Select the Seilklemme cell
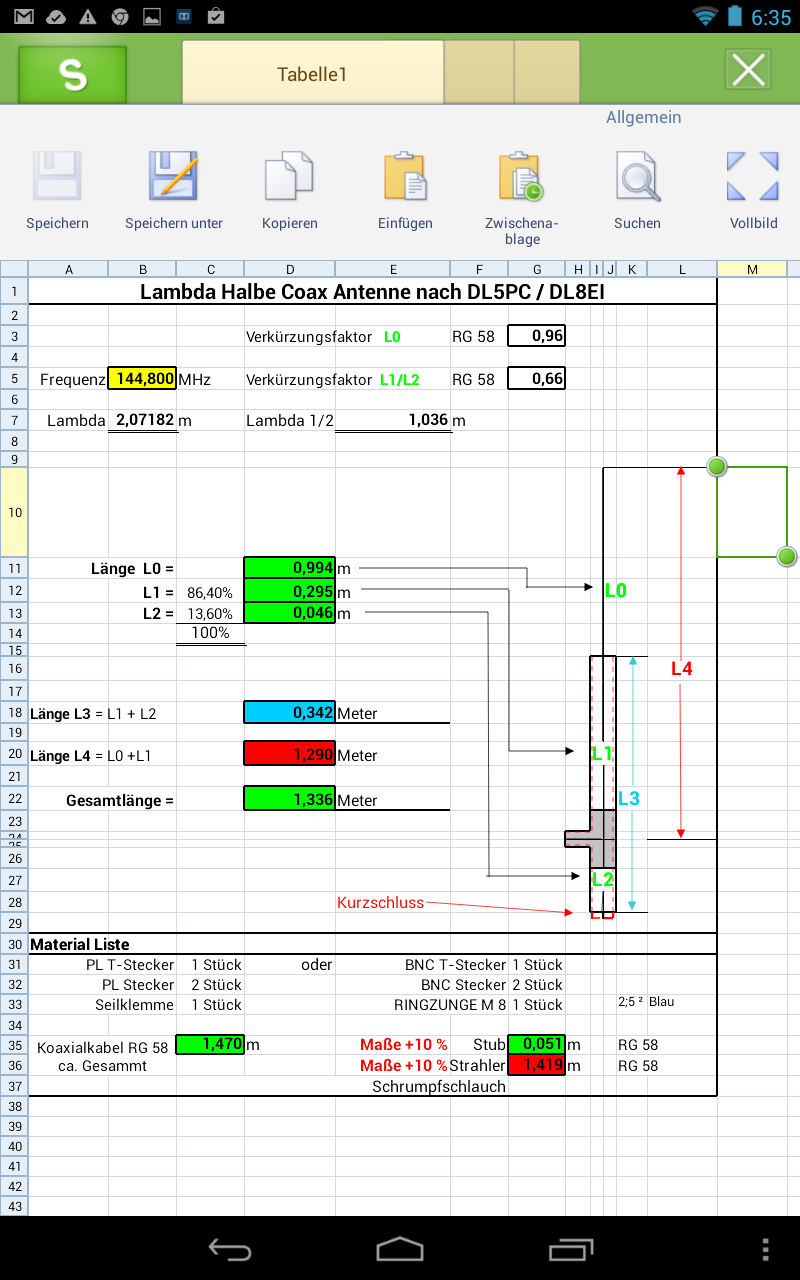 (x=135, y=1004)
